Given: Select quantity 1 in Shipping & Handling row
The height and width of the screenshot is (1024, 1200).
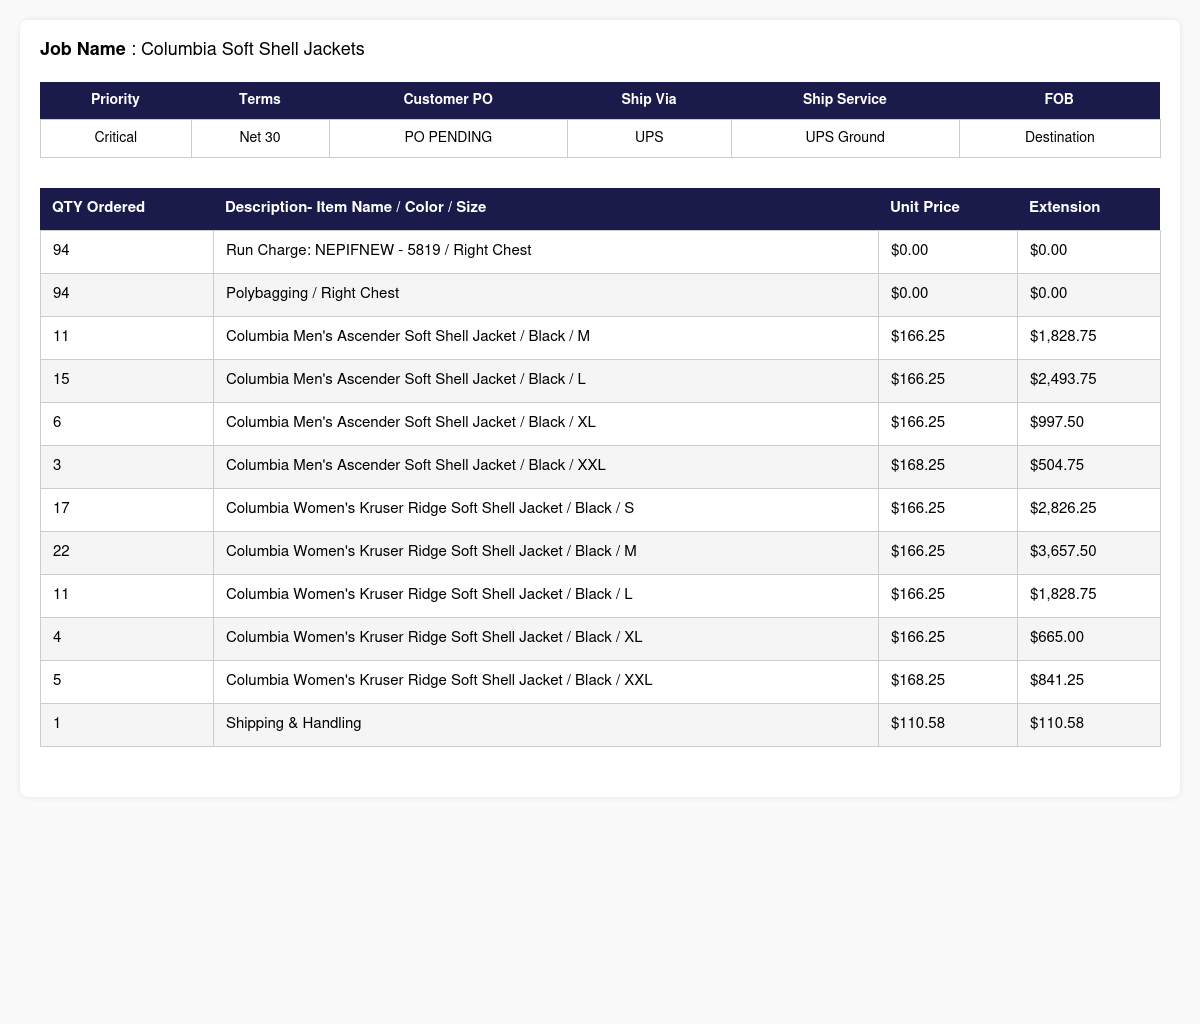Looking at the screenshot, I should (x=127, y=723).
